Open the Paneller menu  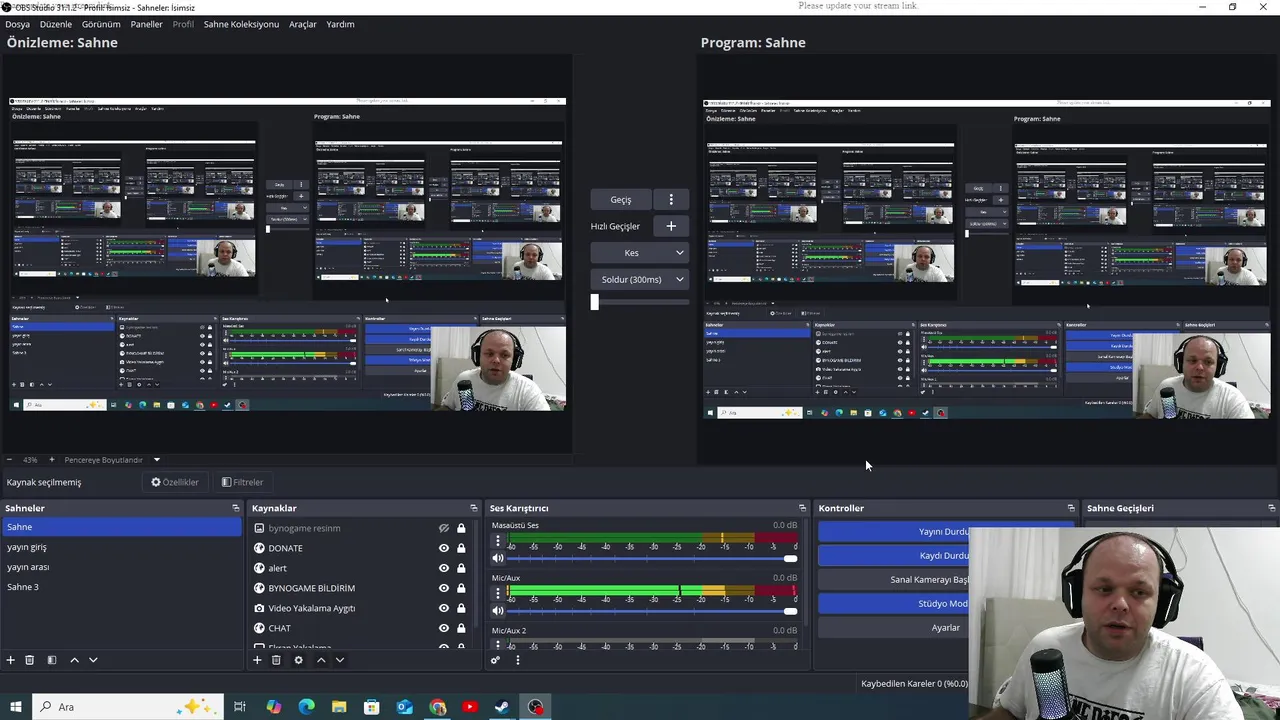[x=147, y=24]
